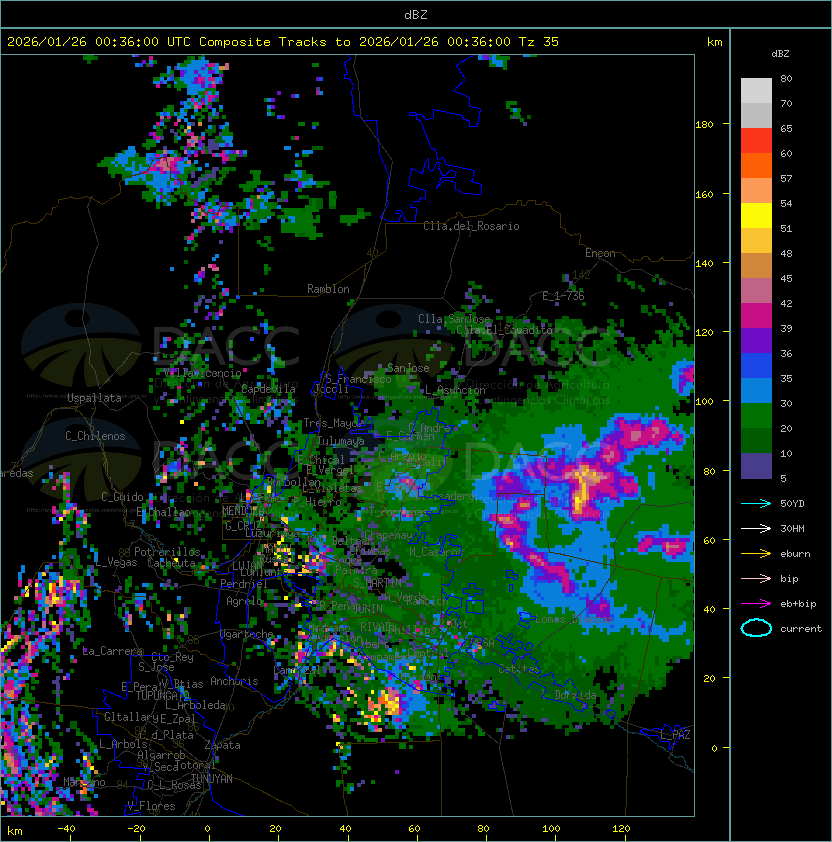Click the yellow eburn track arrow
This screenshot has height=842, width=832.
[x=756, y=554]
